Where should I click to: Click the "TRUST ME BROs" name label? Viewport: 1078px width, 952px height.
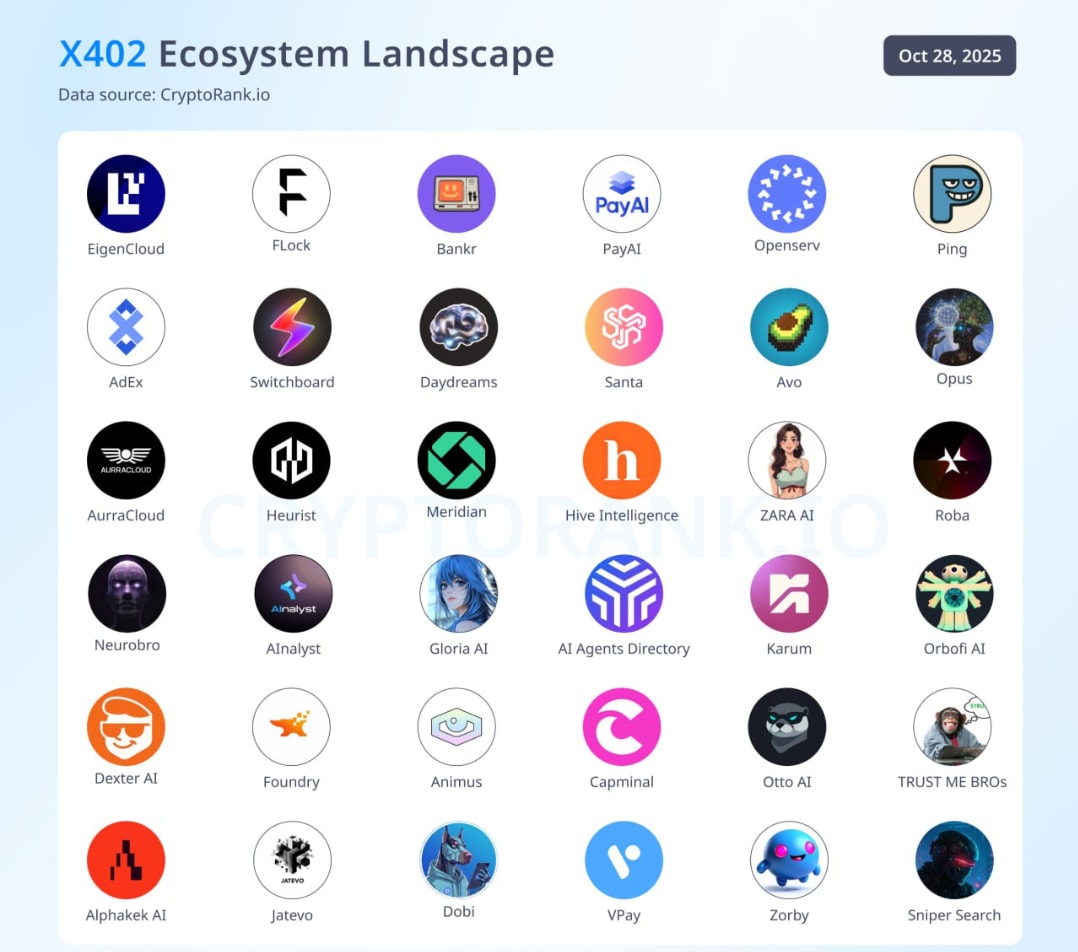952,782
